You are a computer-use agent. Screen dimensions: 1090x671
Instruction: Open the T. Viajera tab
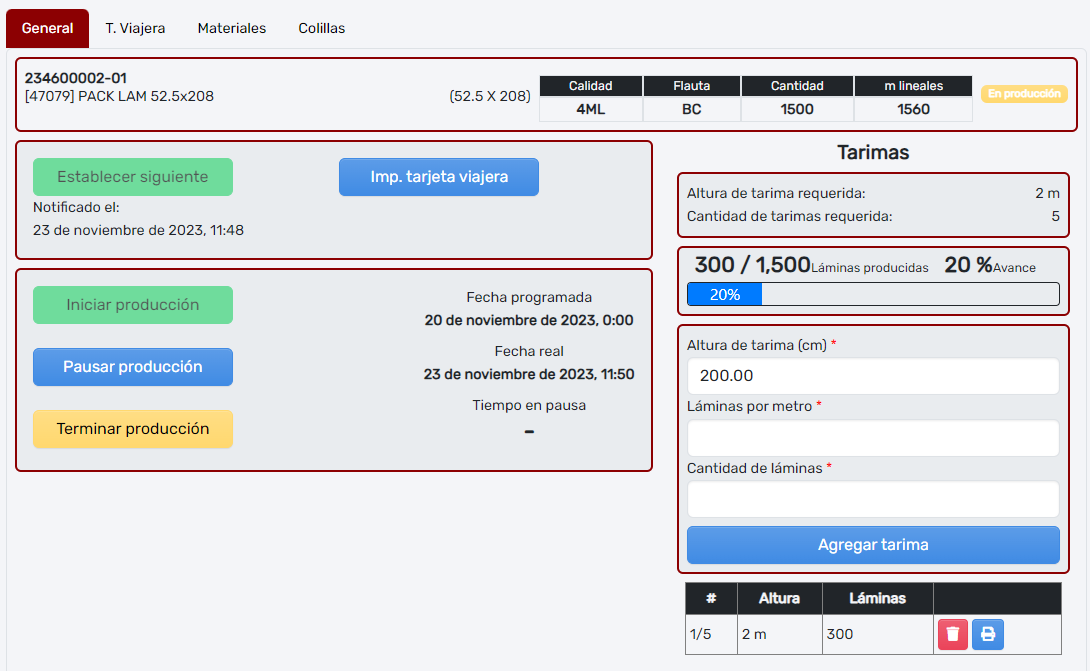pos(135,28)
